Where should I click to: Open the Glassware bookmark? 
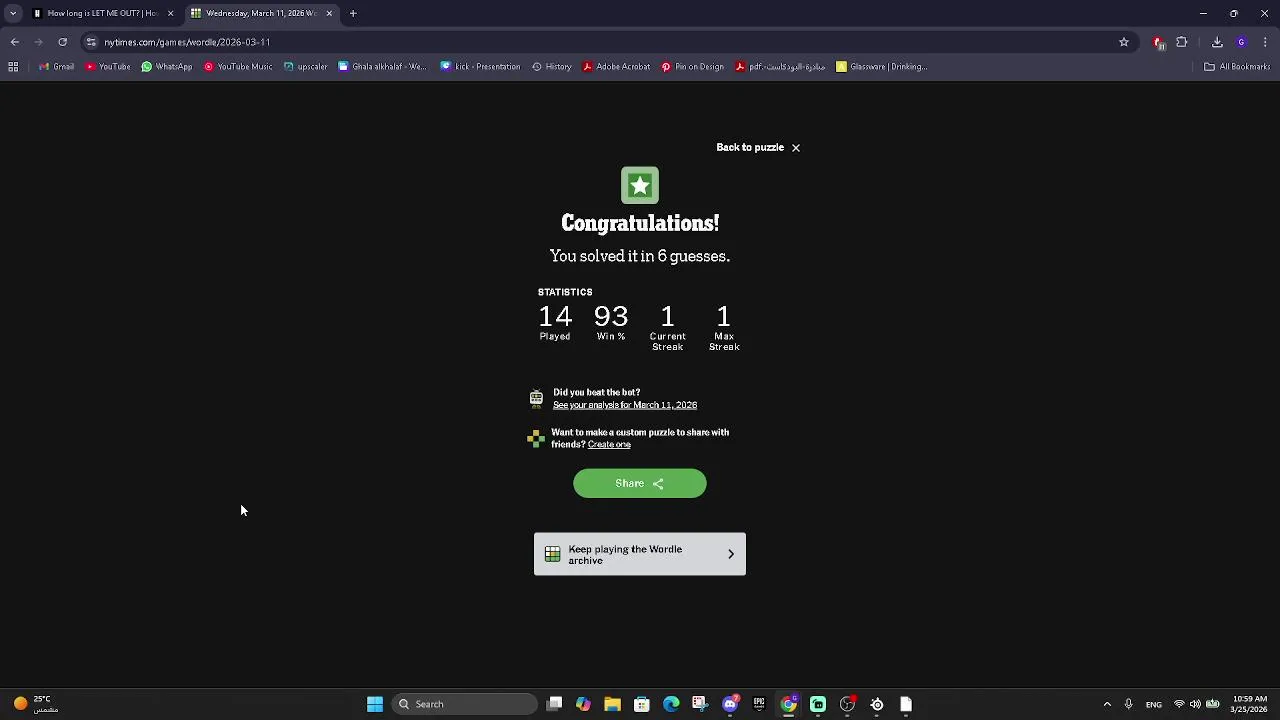pyautogui.click(x=882, y=67)
